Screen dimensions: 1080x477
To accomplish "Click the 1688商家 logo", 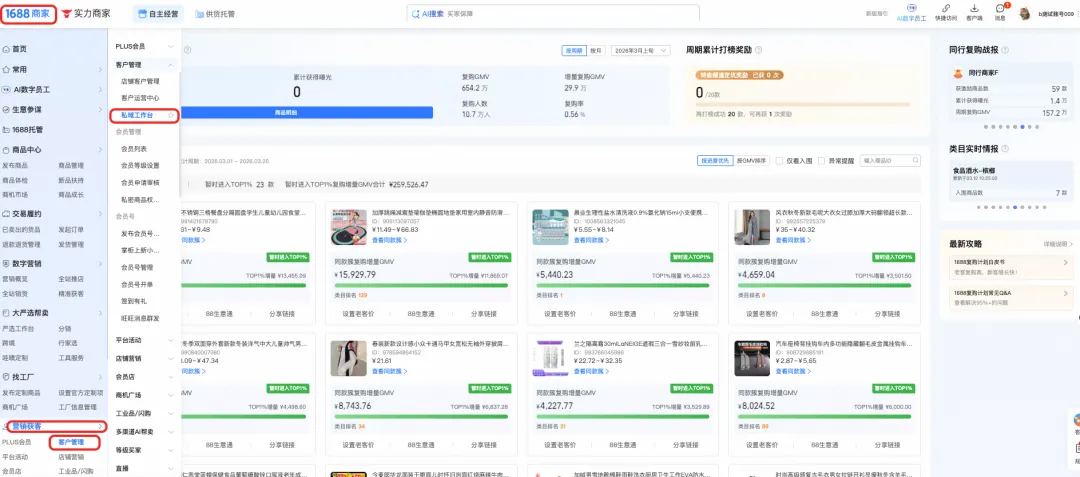I will point(28,14).
